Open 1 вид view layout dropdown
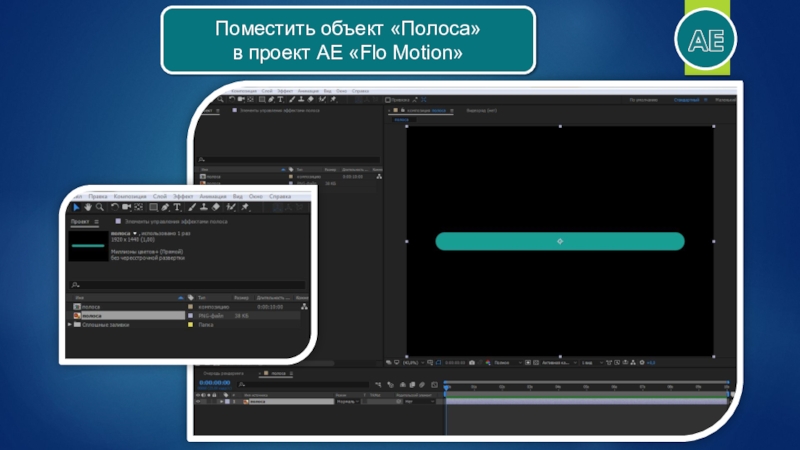 (592, 363)
